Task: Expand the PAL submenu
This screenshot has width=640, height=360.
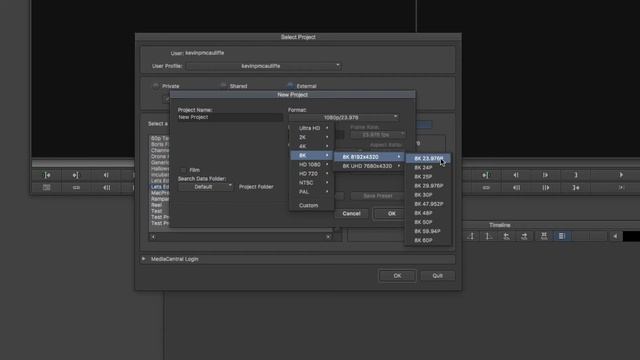Action: tap(312, 191)
